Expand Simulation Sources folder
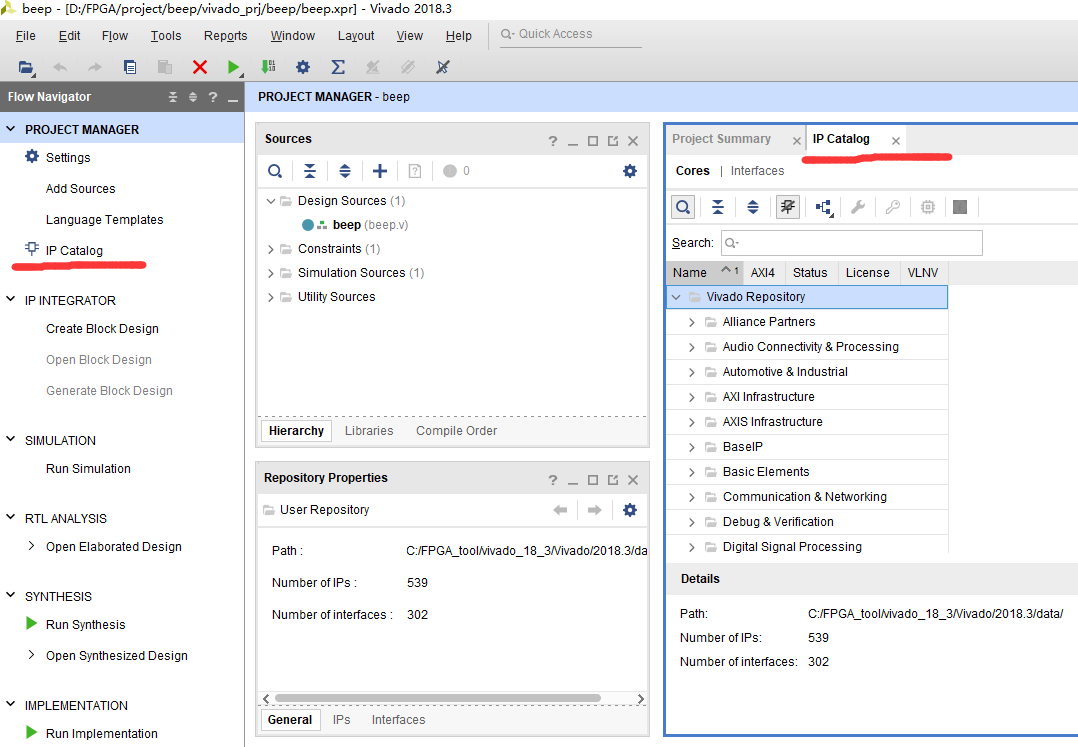Image resolution: width=1078 pixels, height=747 pixels. 271,273
